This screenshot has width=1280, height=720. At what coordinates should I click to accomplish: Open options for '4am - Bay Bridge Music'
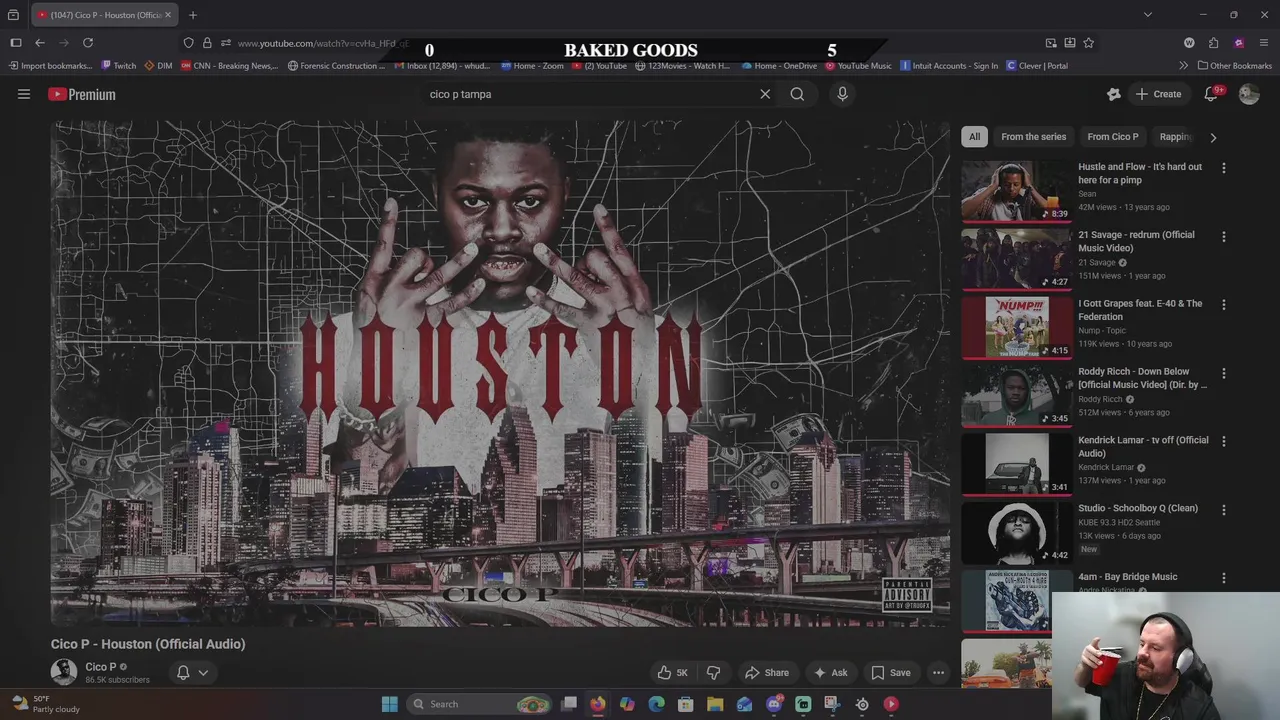[1223, 578]
